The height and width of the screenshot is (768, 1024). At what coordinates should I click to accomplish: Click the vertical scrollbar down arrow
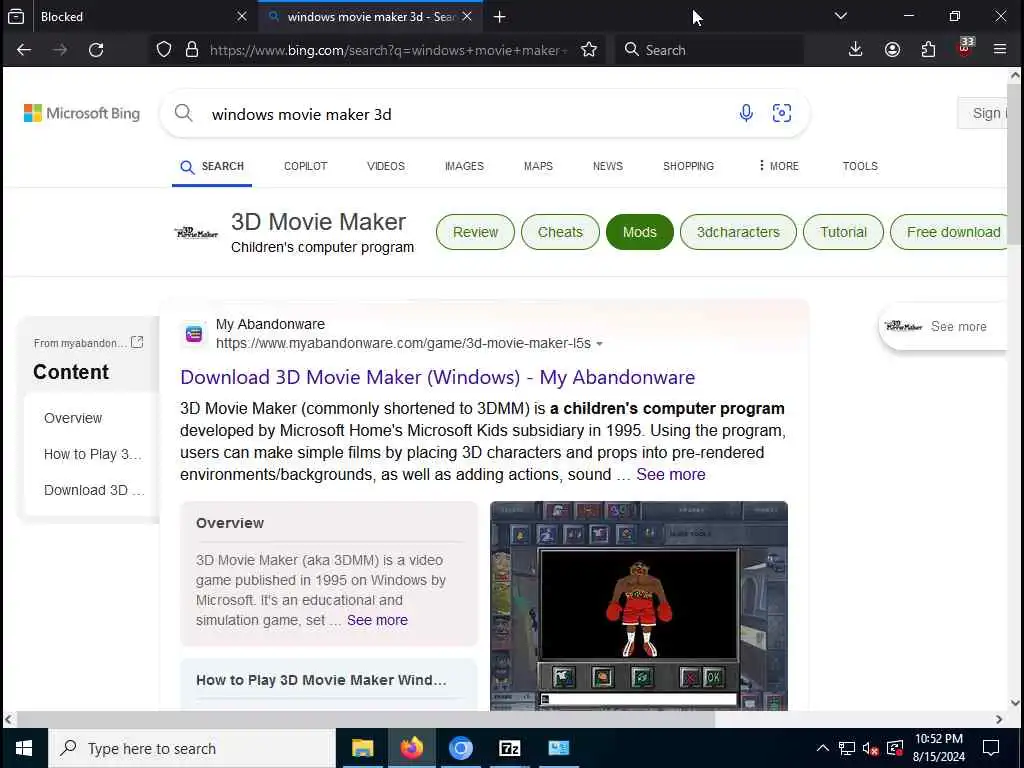click(x=1015, y=703)
